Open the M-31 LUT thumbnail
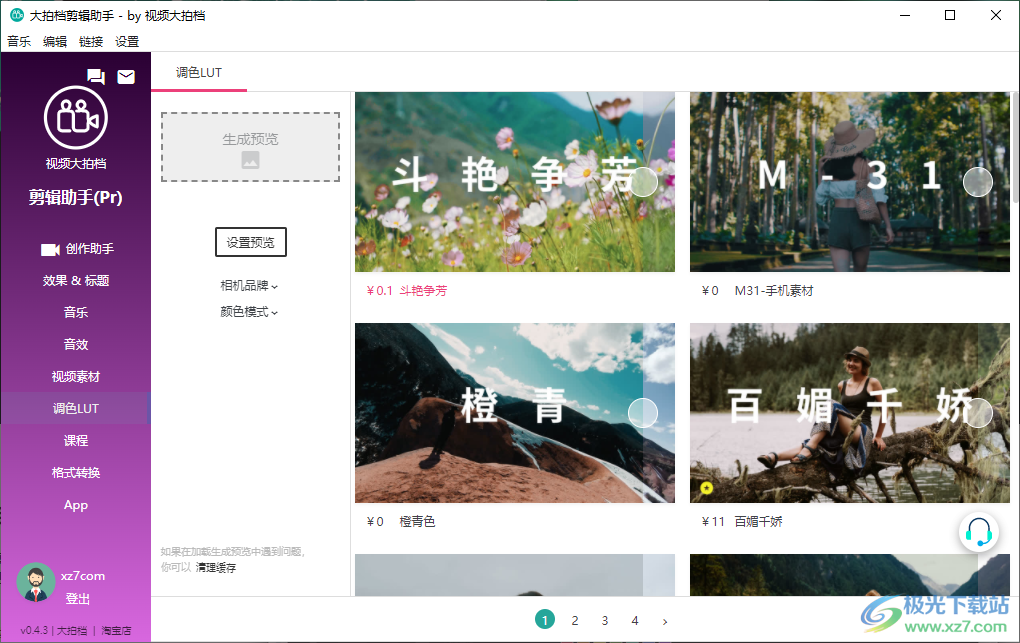 coord(850,182)
